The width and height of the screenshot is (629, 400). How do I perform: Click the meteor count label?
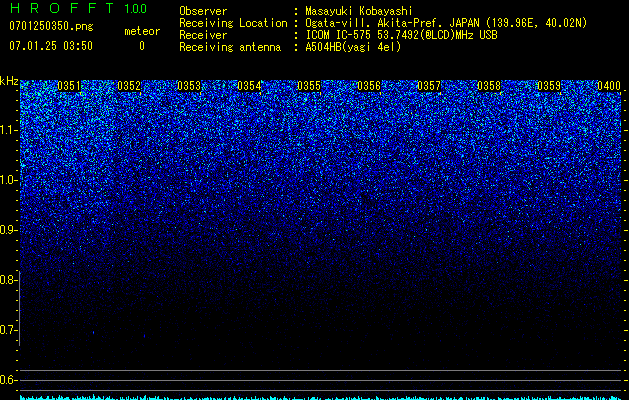click(x=142, y=31)
